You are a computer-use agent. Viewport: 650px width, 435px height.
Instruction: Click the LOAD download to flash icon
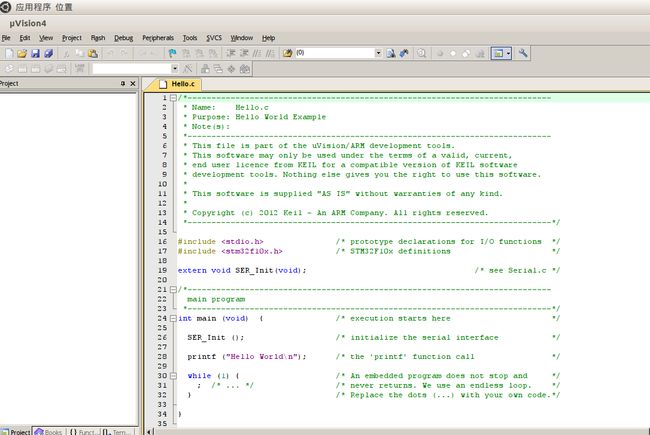coord(79,68)
